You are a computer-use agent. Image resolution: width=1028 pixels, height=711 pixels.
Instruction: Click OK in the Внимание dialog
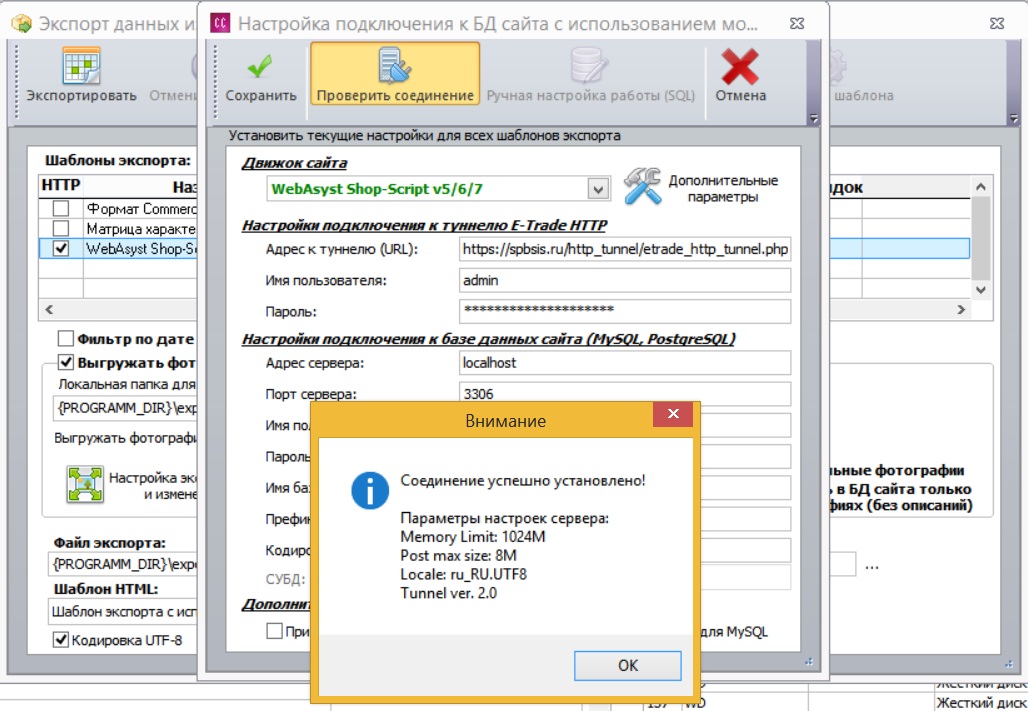(627, 665)
